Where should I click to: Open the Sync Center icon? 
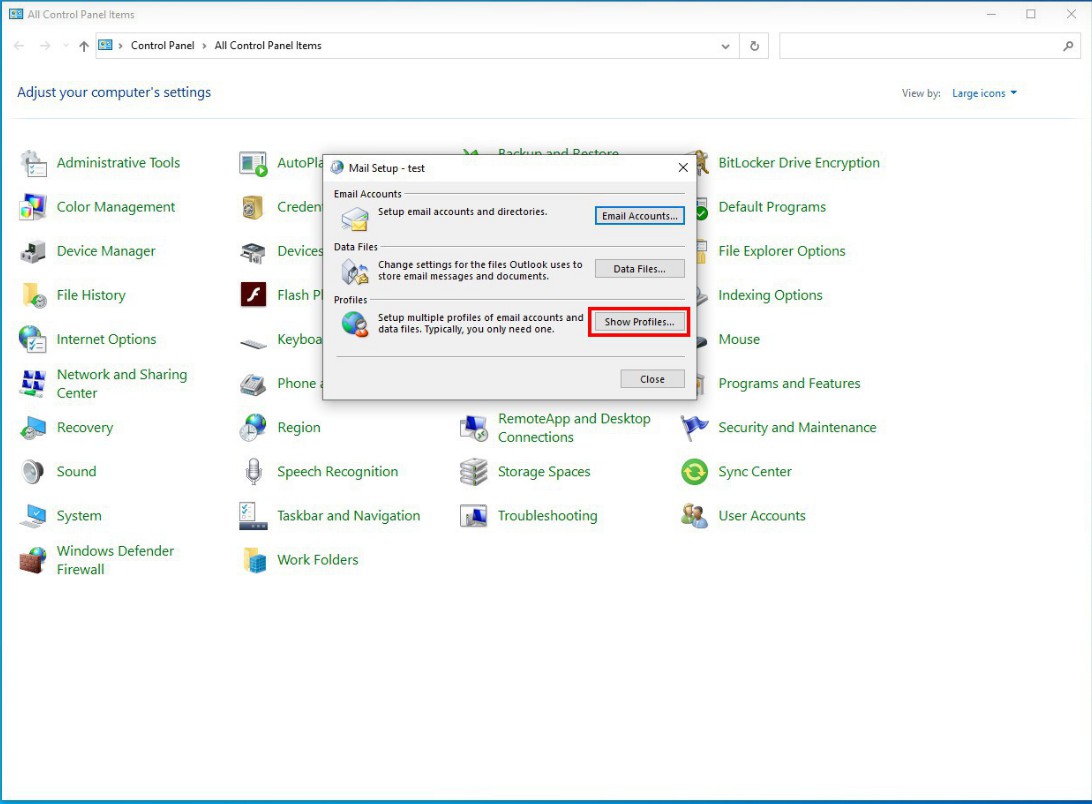(x=694, y=472)
